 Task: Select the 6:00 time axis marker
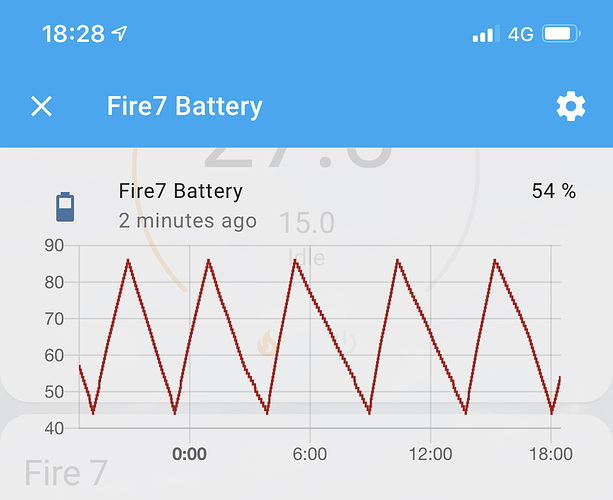pyautogui.click(x=310, y=454)
